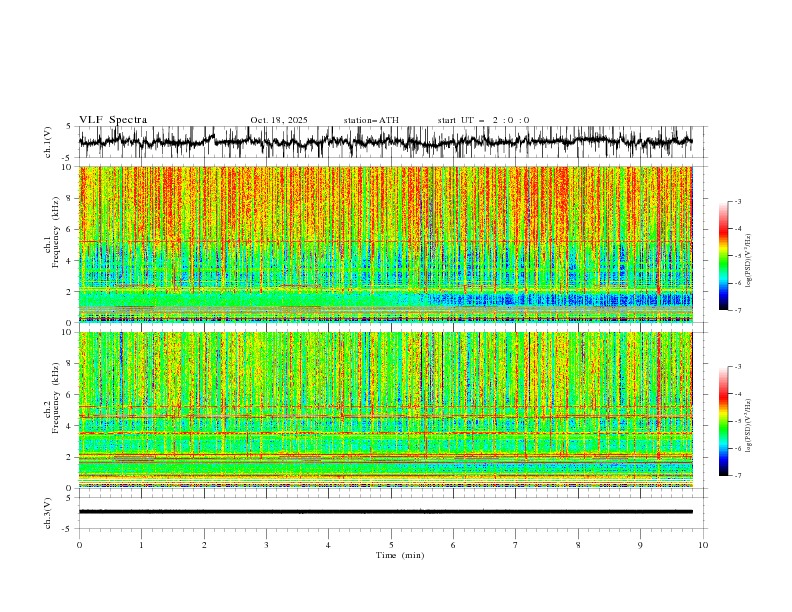Click the time axis tick label 10
Image resolution: width=792 pixels, height=612 pixels.
tap(703, 545)
